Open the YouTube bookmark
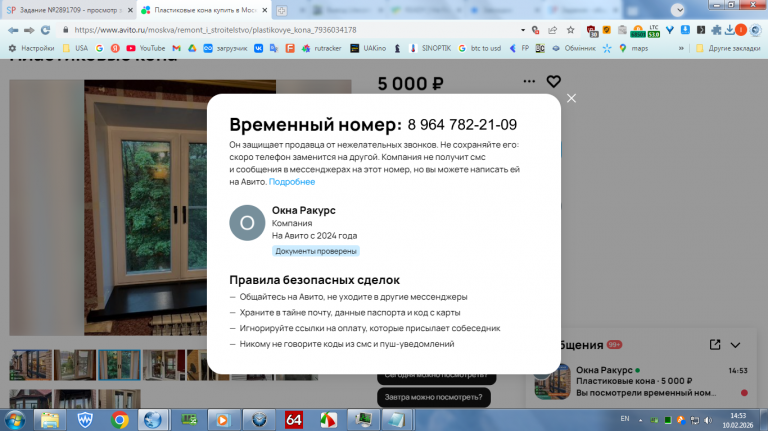This screenshot has height=431, width=768. tap(146, 48)
